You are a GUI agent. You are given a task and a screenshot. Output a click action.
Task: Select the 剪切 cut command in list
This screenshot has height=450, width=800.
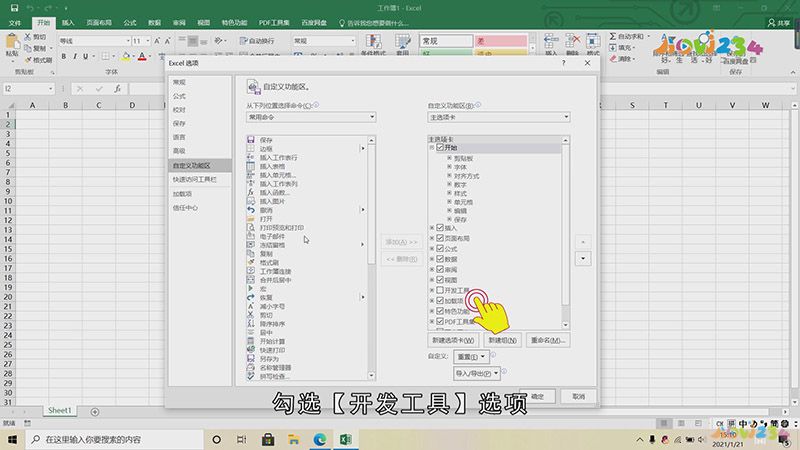pos(266,315)
